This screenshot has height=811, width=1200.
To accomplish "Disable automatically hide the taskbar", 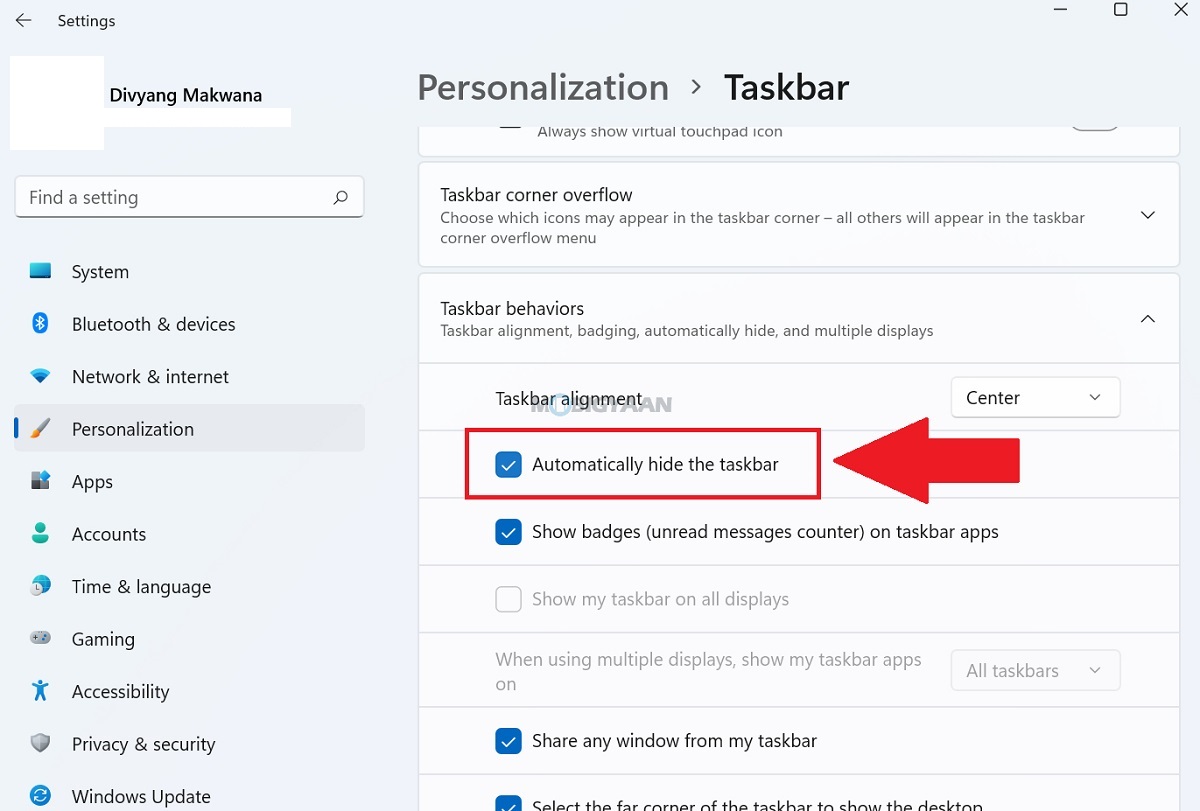I will (509, 463).
